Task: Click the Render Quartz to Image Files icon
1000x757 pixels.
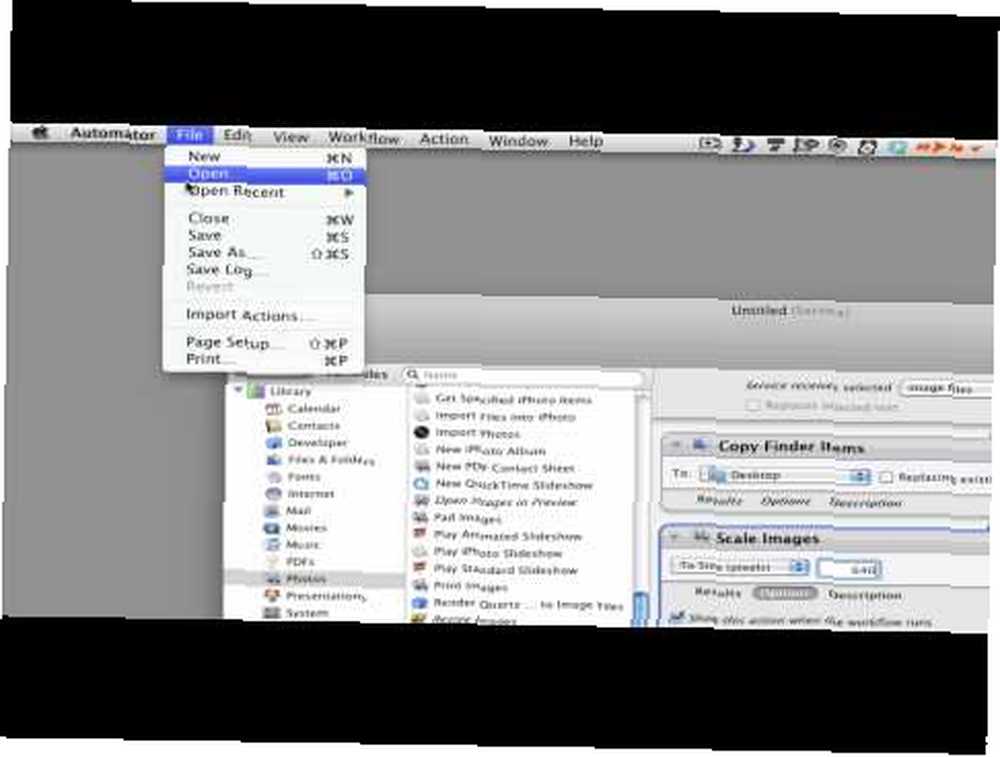Action: (420, 603)
